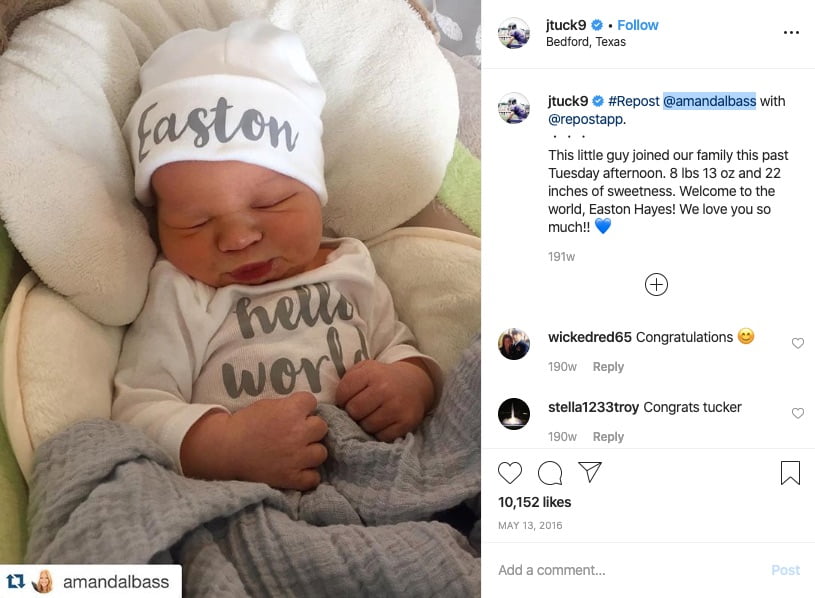
Task: Follow the jtuck9 account
Action: (638, 25)
